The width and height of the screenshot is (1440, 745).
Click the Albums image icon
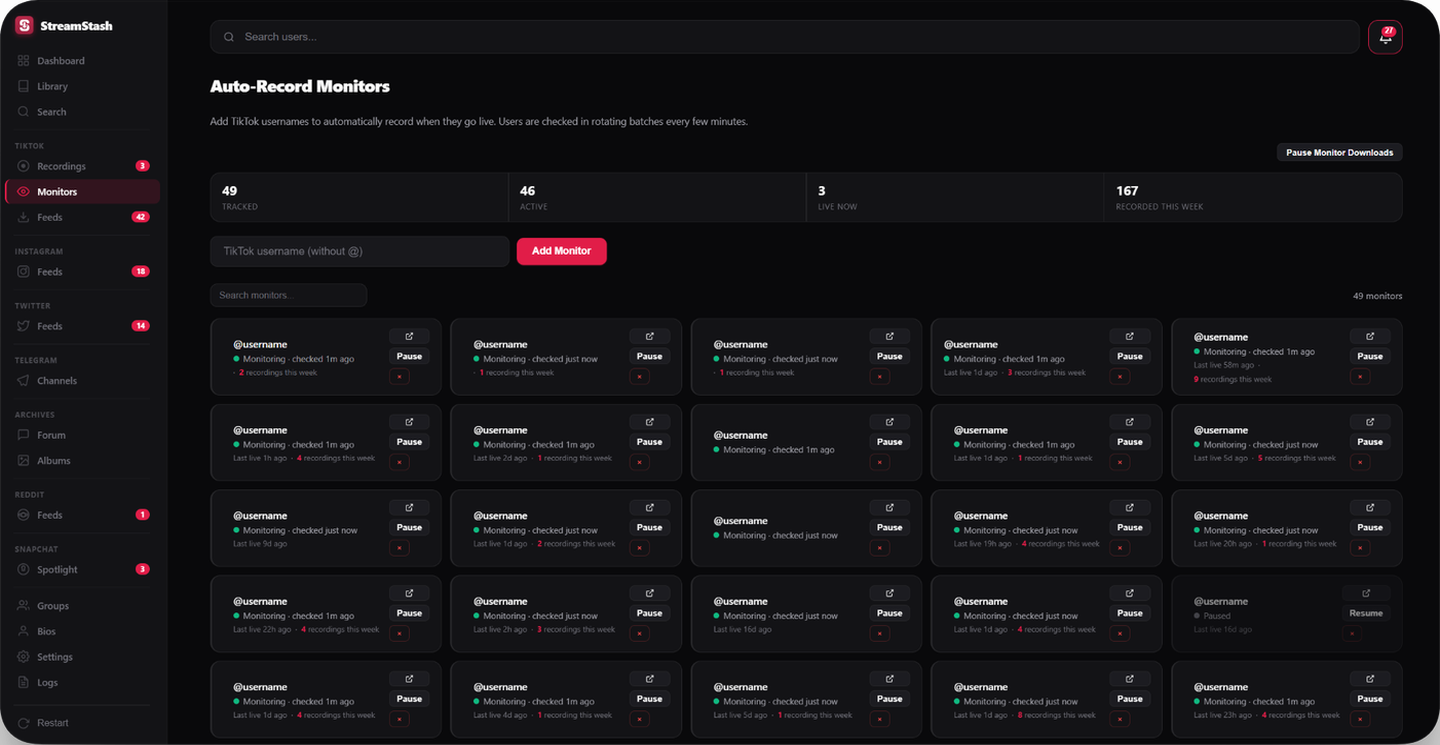tap(24, 460)
